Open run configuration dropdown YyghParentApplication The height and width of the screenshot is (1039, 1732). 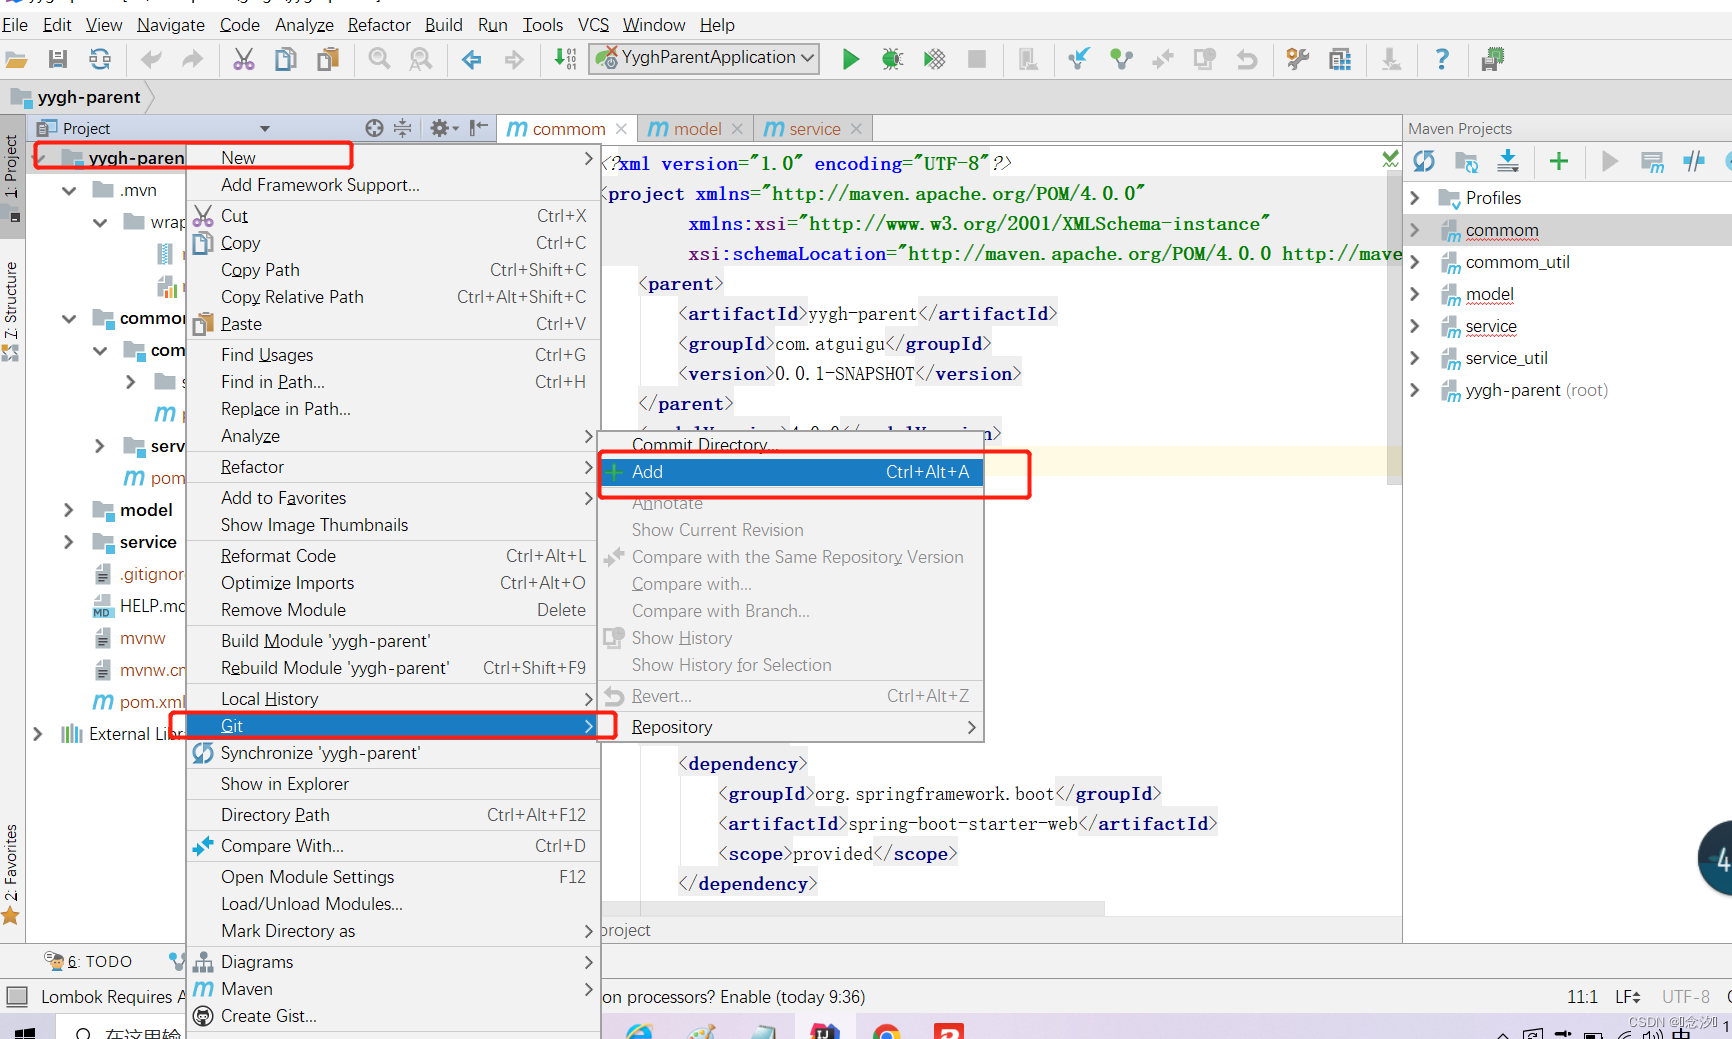pyautogui.click(x=705, y=58)
